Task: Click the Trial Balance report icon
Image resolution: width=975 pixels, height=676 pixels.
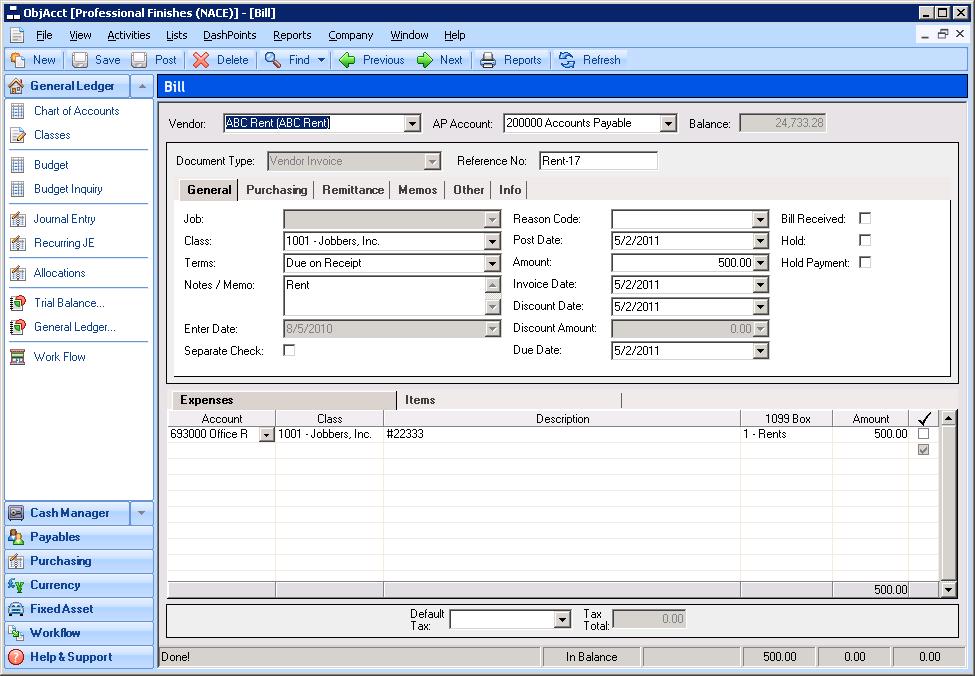Action: pyautogui.click(x=18, y=303)
